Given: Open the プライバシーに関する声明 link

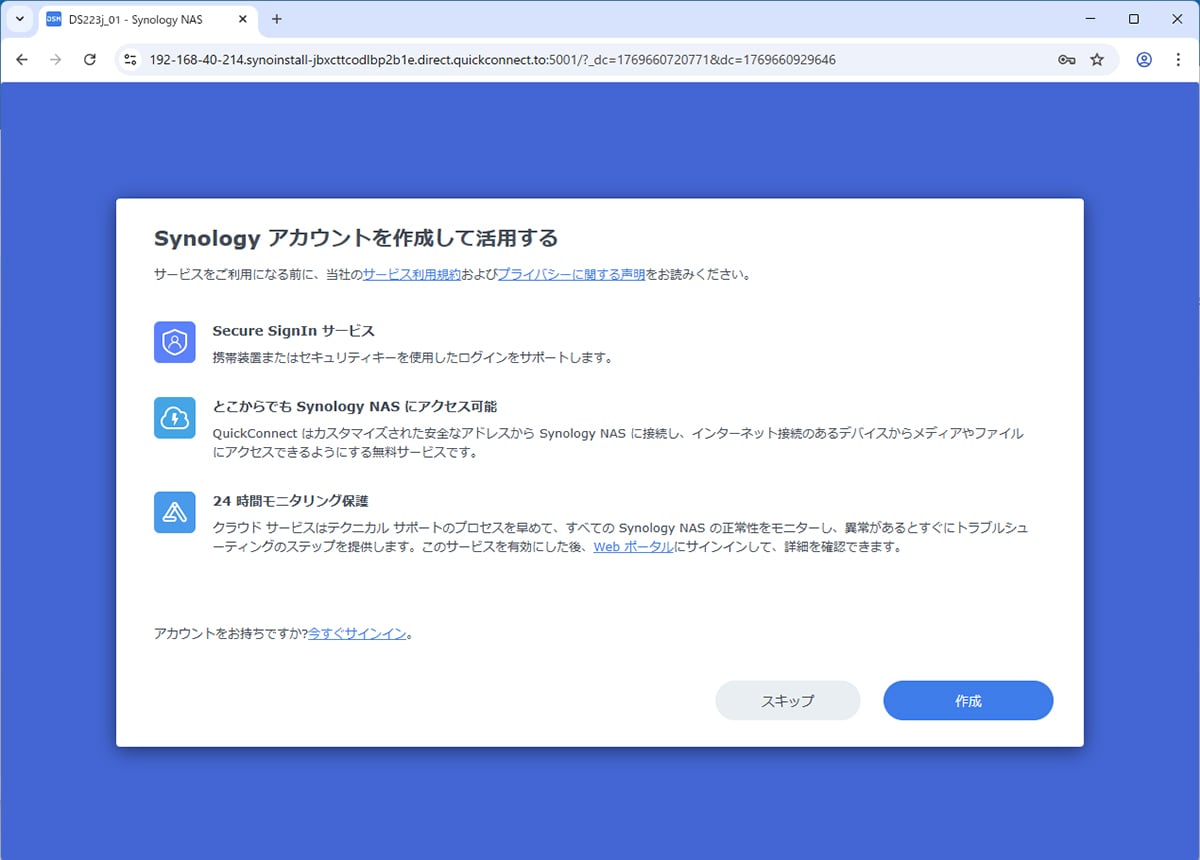Looking at the screenshot, I should tap(571, 274).
